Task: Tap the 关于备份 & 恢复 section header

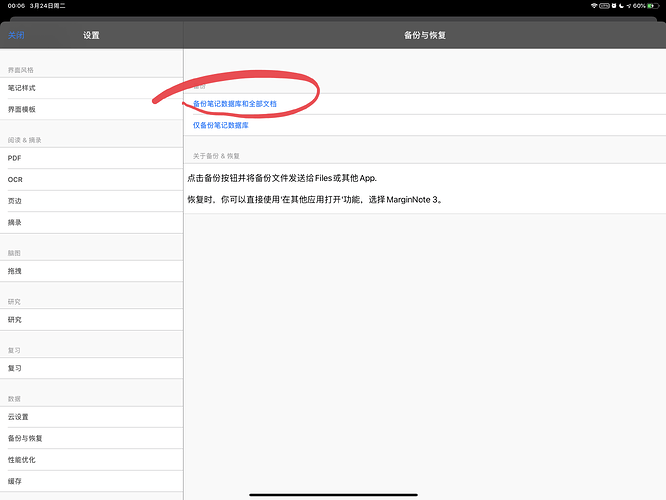Action: pyautogui.click(x=216, y=156)
